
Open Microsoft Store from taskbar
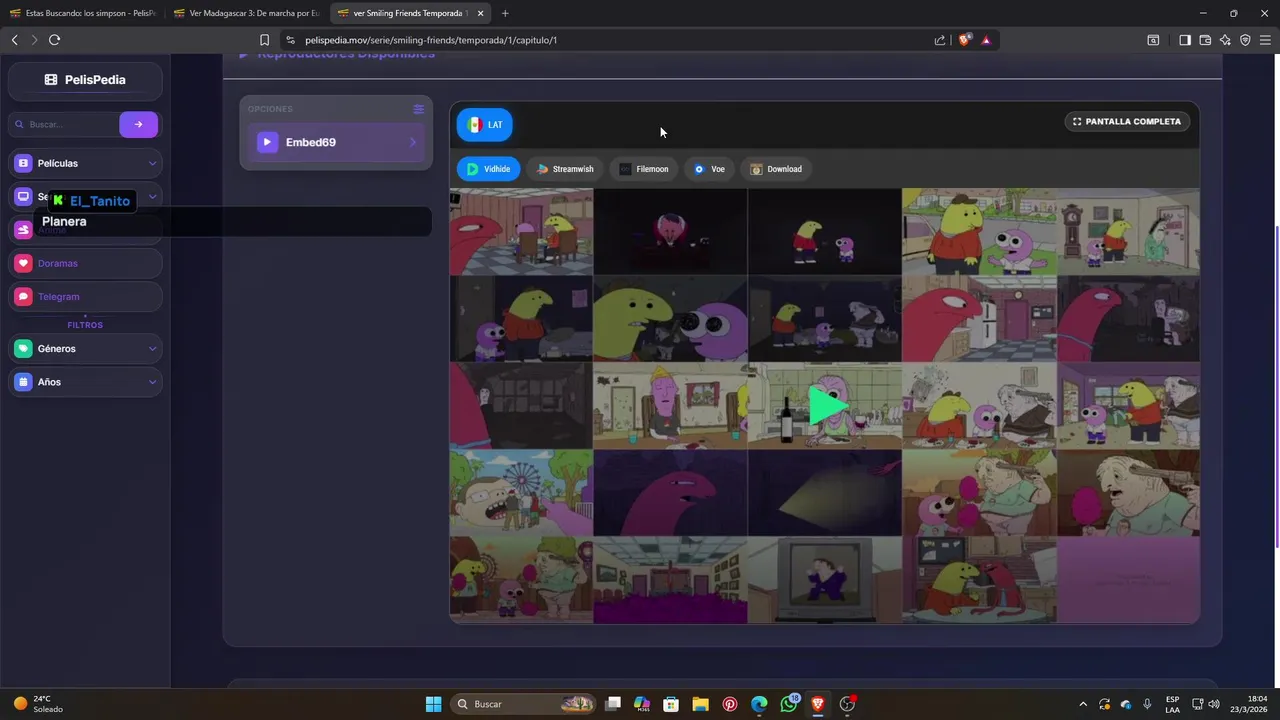[x=671, y=704]
